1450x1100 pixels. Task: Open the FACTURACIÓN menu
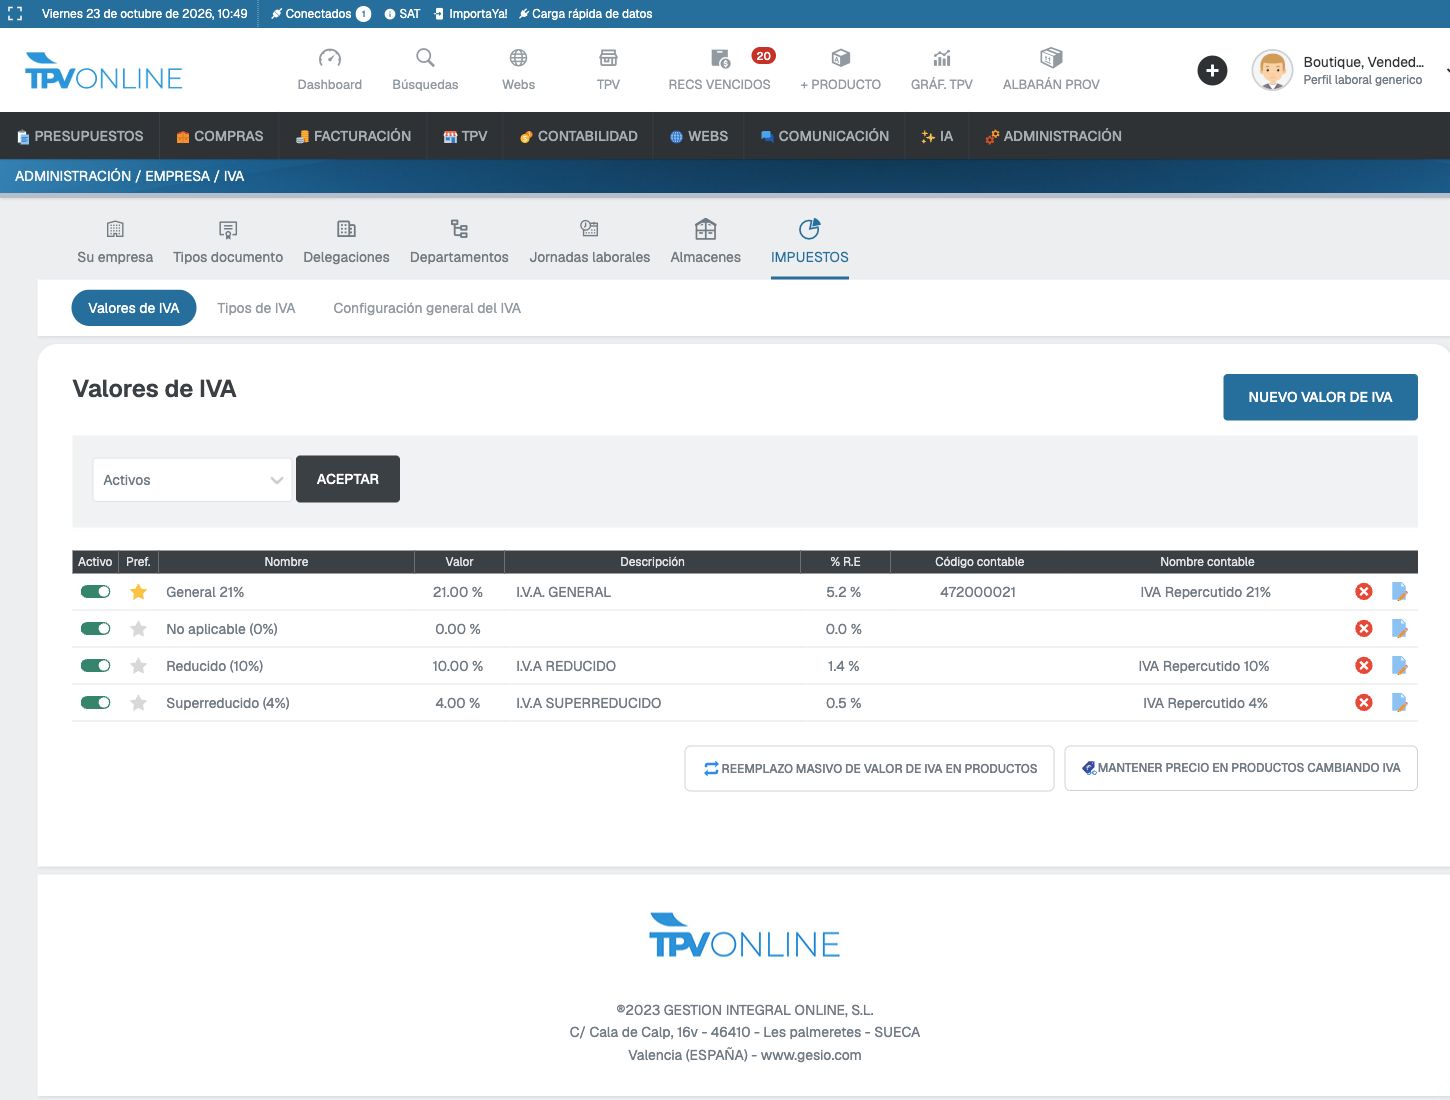point(353,136)
